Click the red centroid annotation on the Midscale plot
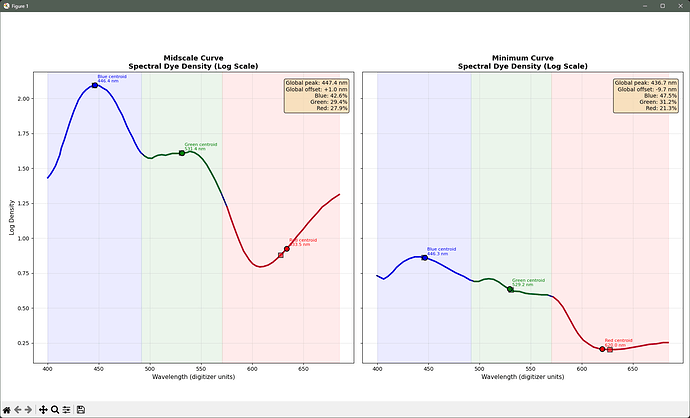690x418 pixels. [303, 242]
